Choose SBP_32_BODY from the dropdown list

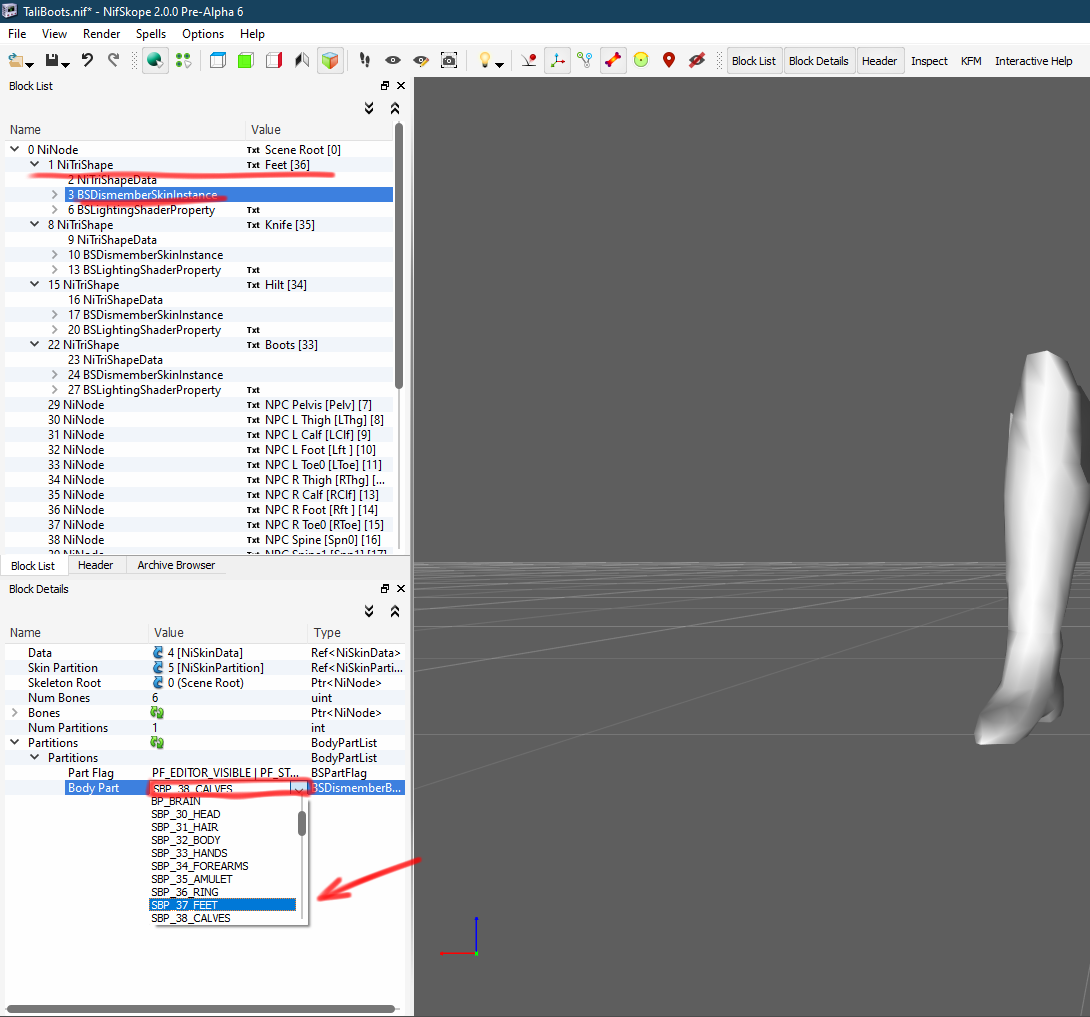[222, 840]
